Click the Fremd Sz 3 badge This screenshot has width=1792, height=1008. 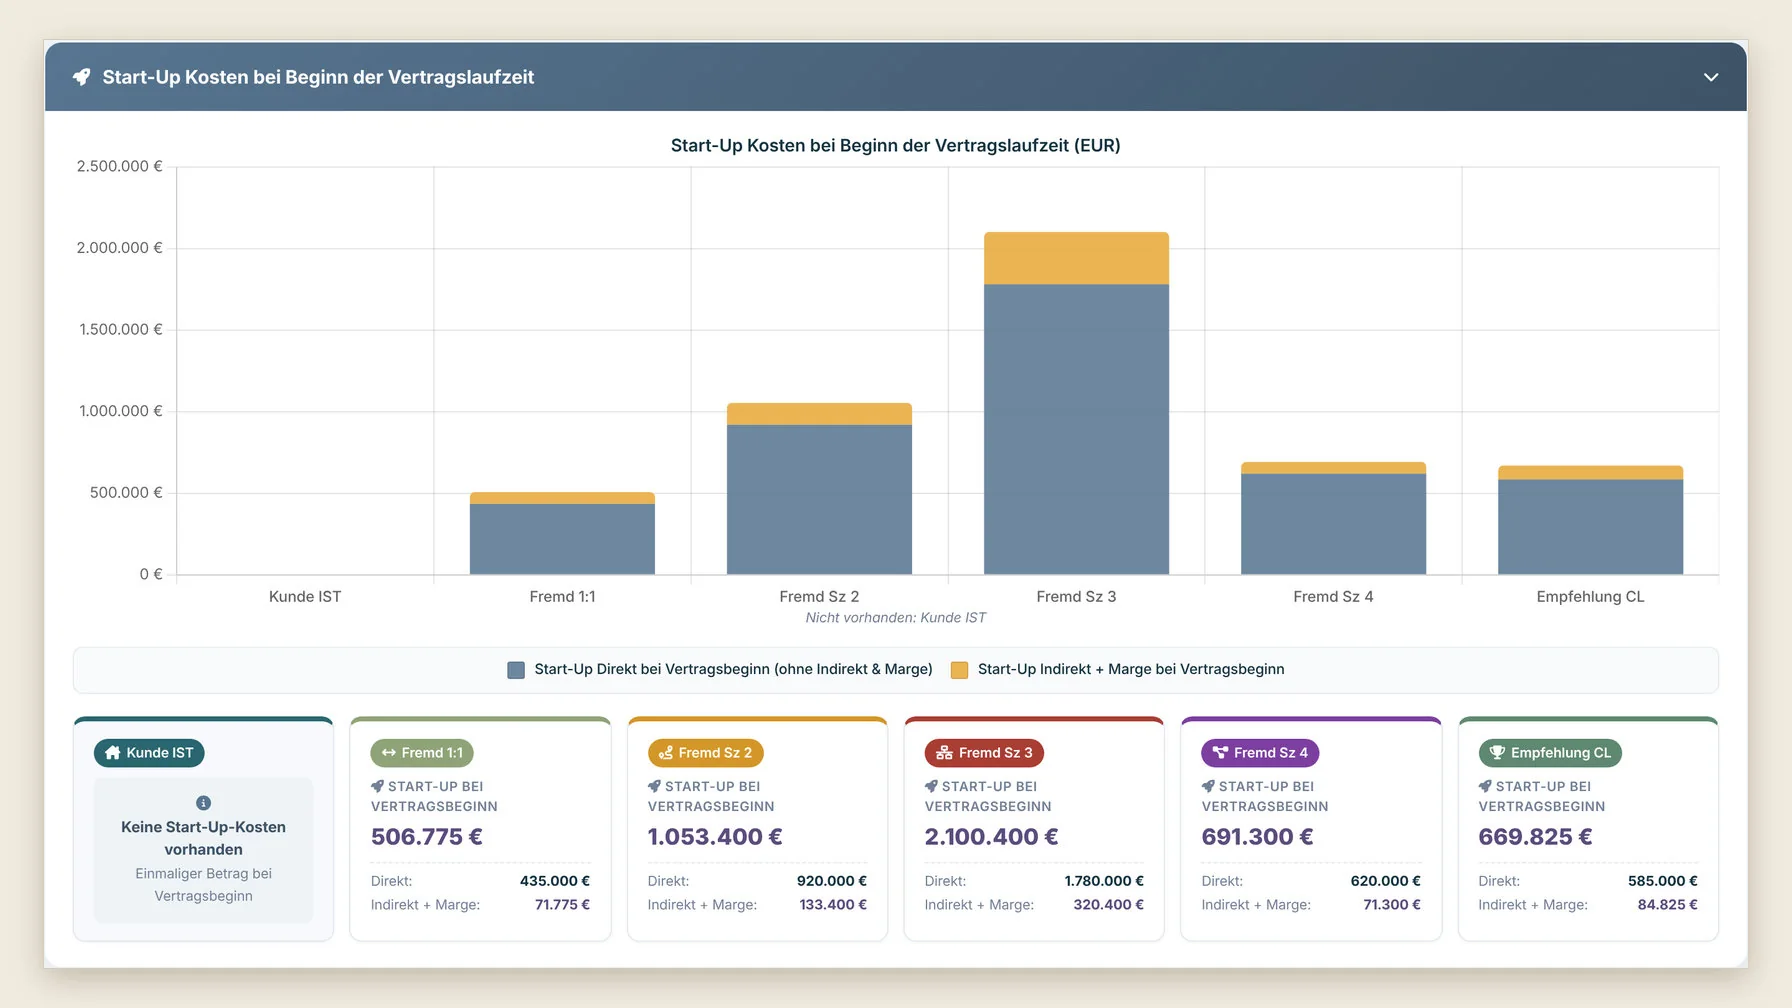tap(984, 753)
